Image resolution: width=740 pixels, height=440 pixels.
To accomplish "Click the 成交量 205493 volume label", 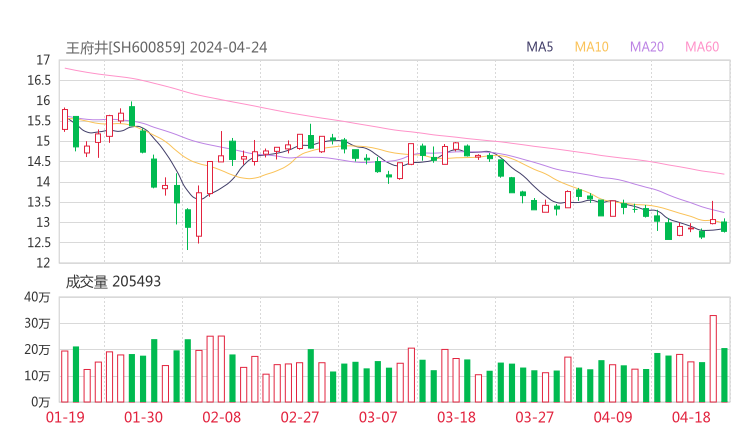I will click(113, 282).
